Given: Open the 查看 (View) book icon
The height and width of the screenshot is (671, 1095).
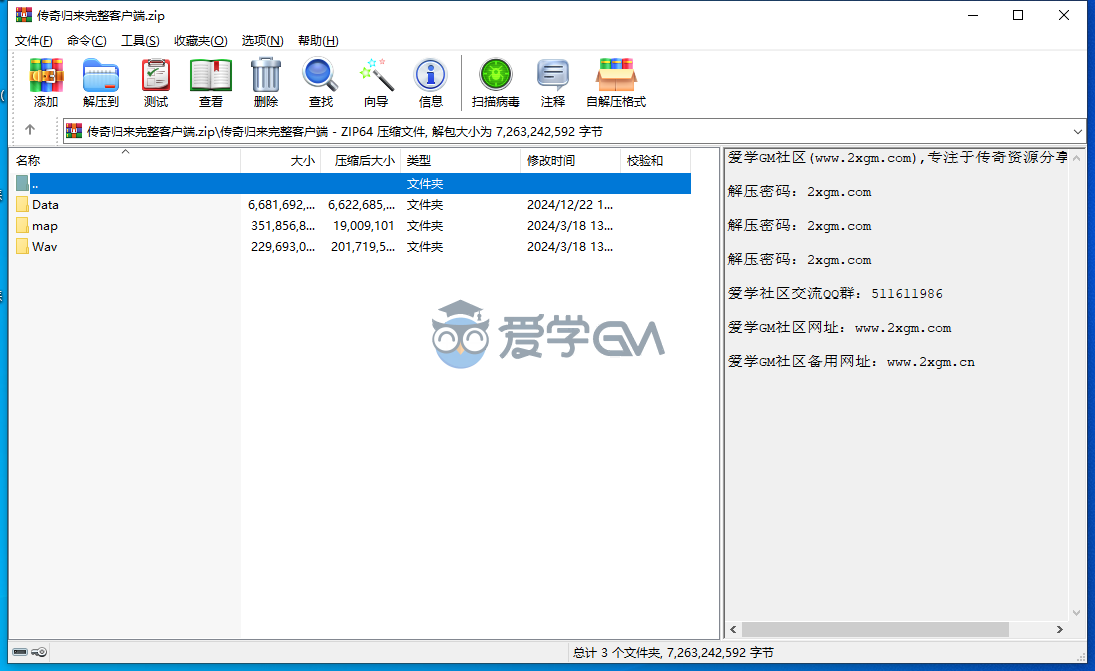Looking at the screenshot, I should click(x=210, y=75).
